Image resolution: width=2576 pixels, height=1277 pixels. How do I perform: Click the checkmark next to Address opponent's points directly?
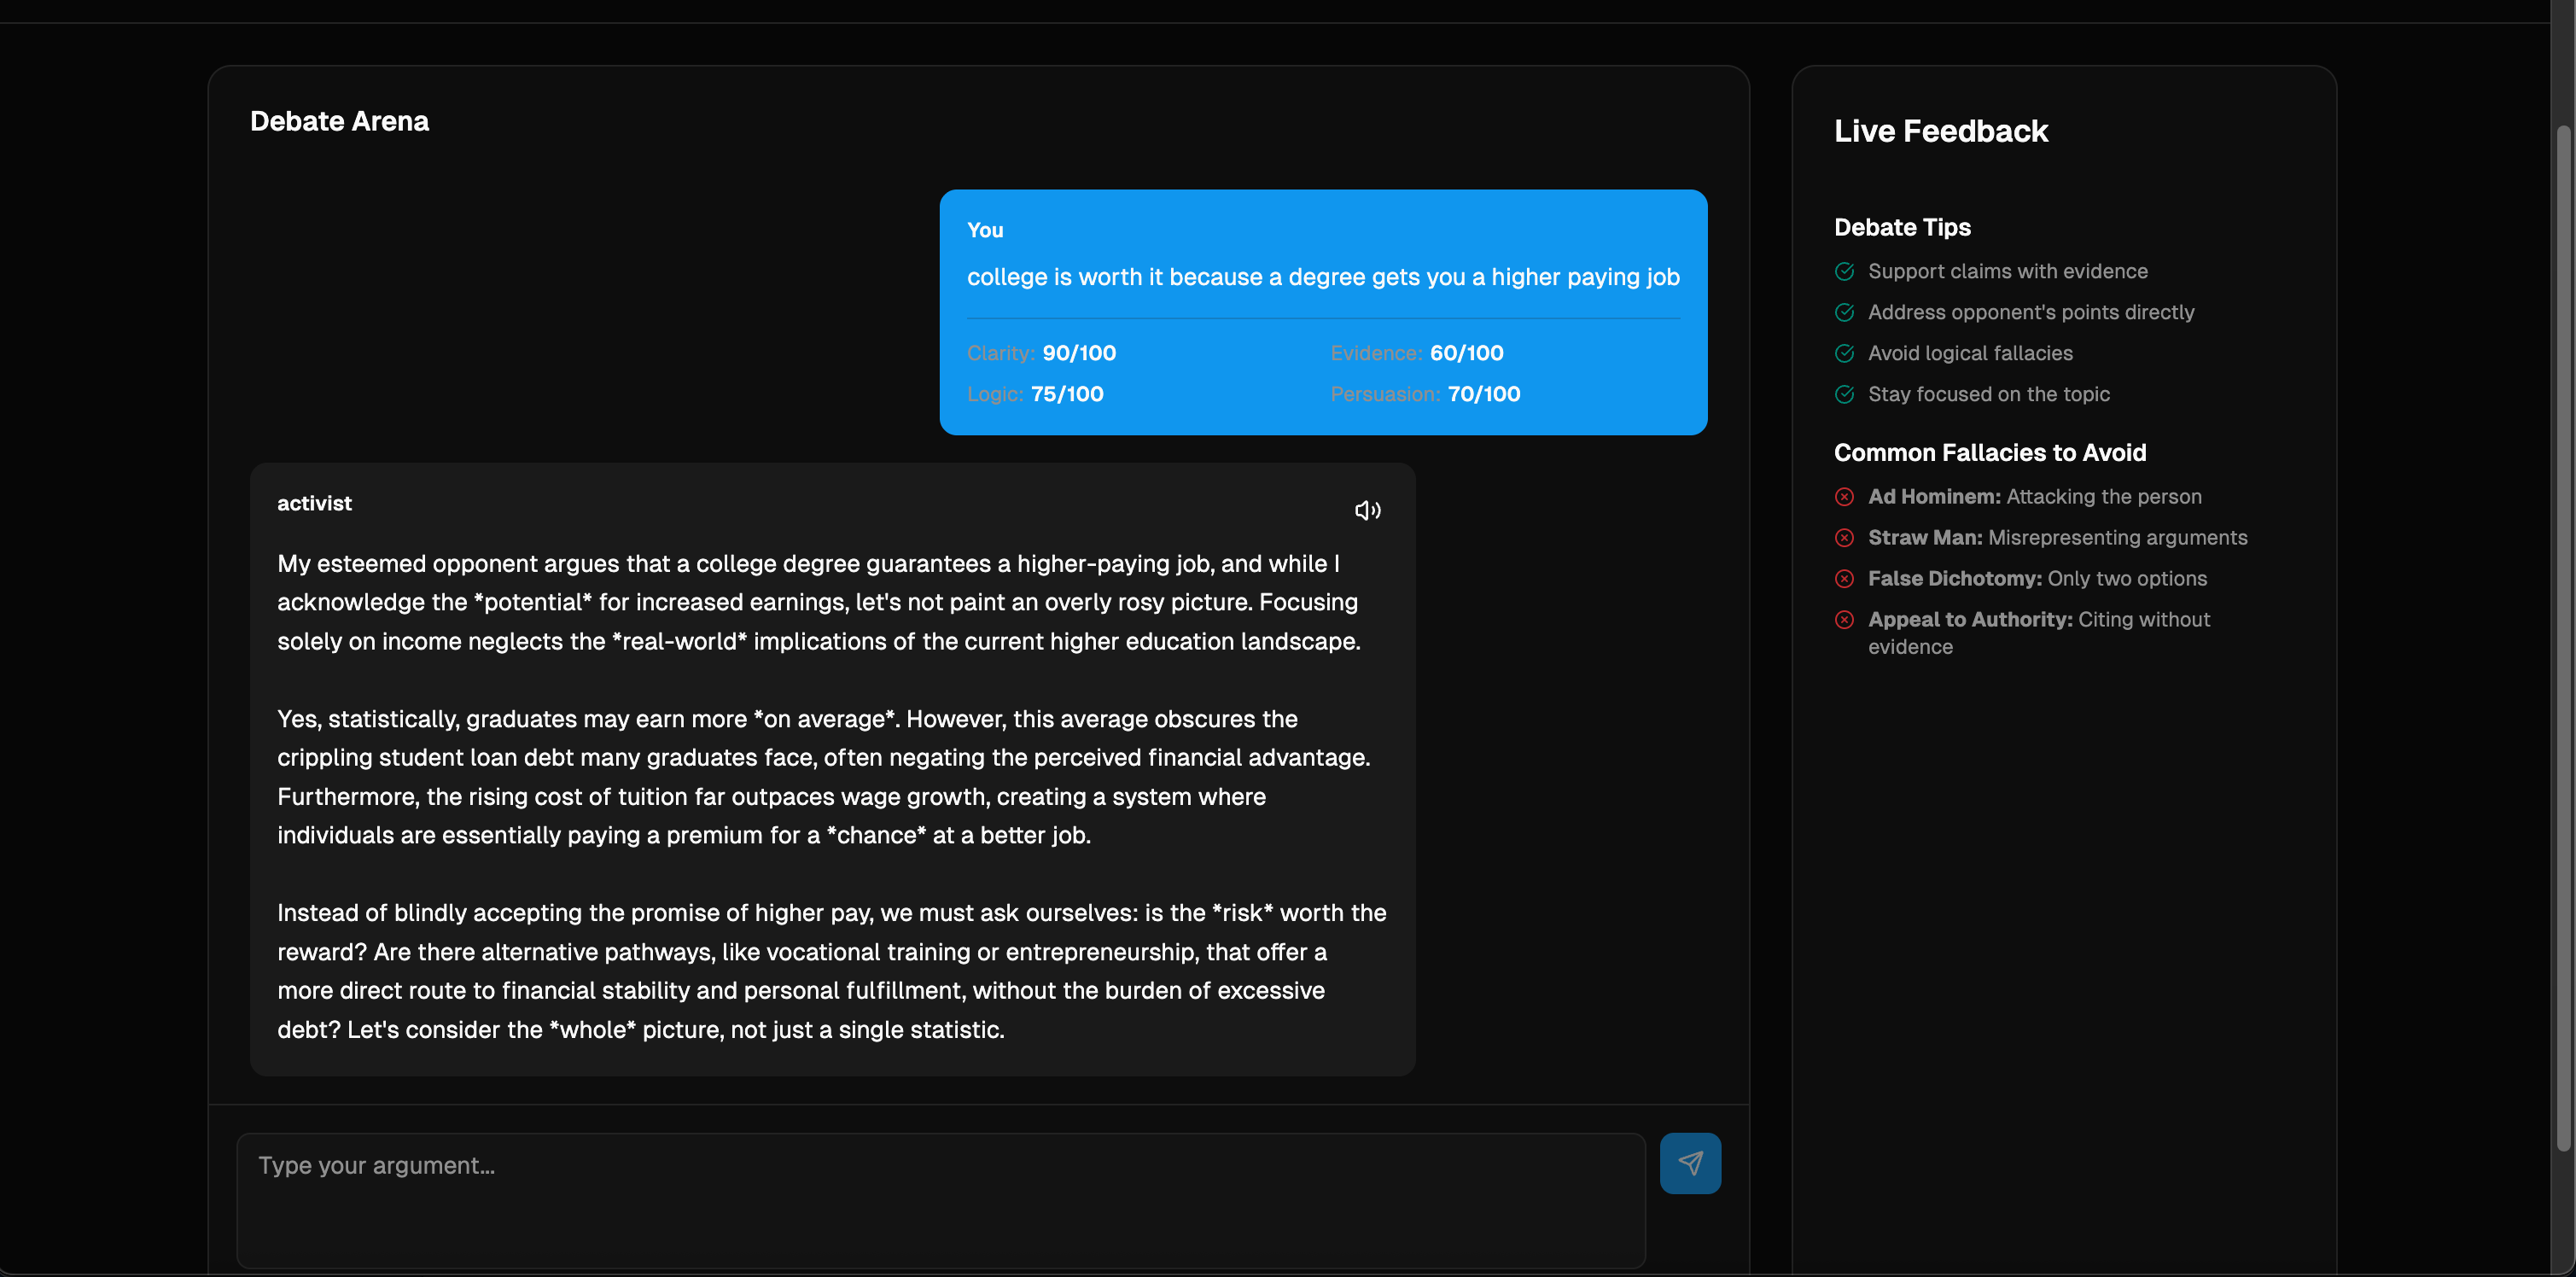tap(1844, 313)
